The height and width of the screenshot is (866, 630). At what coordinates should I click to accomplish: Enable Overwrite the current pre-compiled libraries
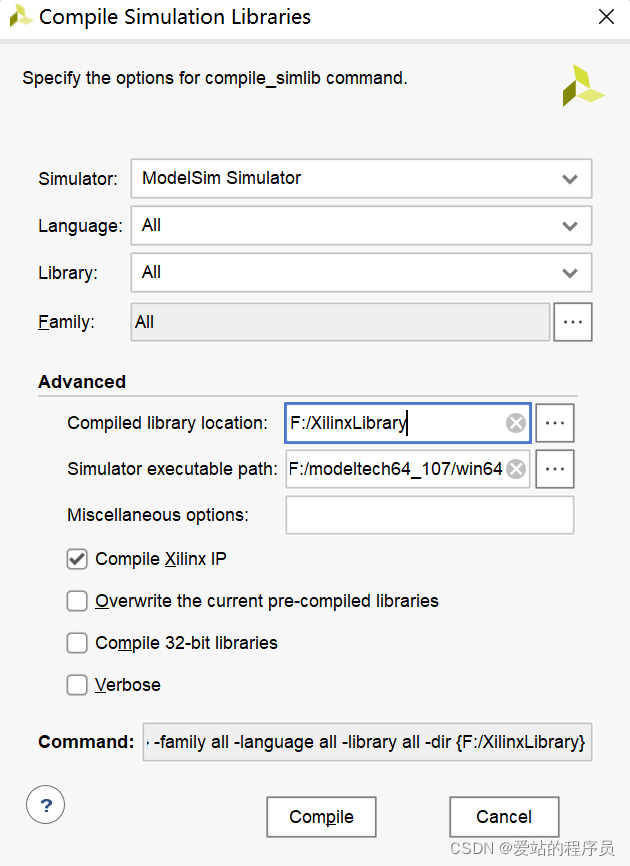[77, 601]
